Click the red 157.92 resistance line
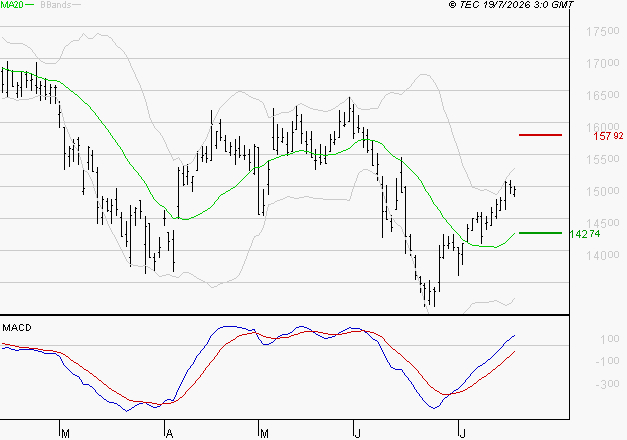The width and height of the screenshot is (627, 440). point(540,135)
